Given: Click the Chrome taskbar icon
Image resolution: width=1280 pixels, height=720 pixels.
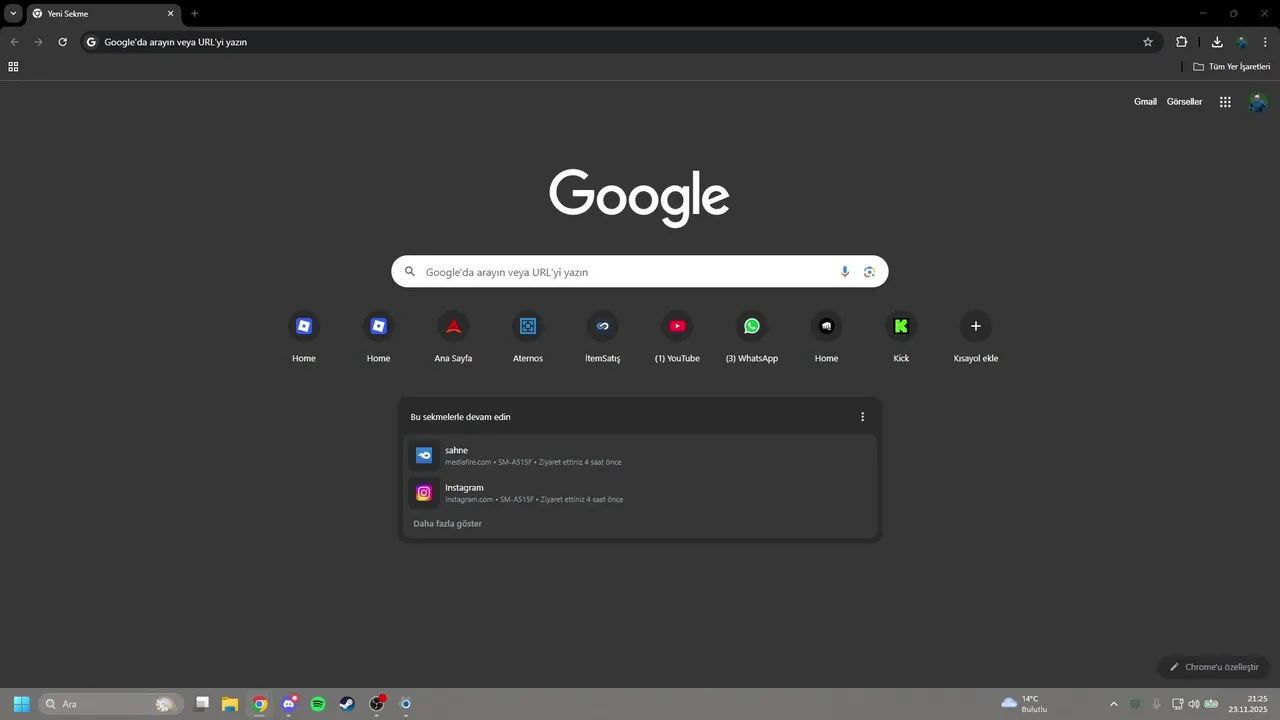Looking at the screenshot, I should tap(260, 704).
